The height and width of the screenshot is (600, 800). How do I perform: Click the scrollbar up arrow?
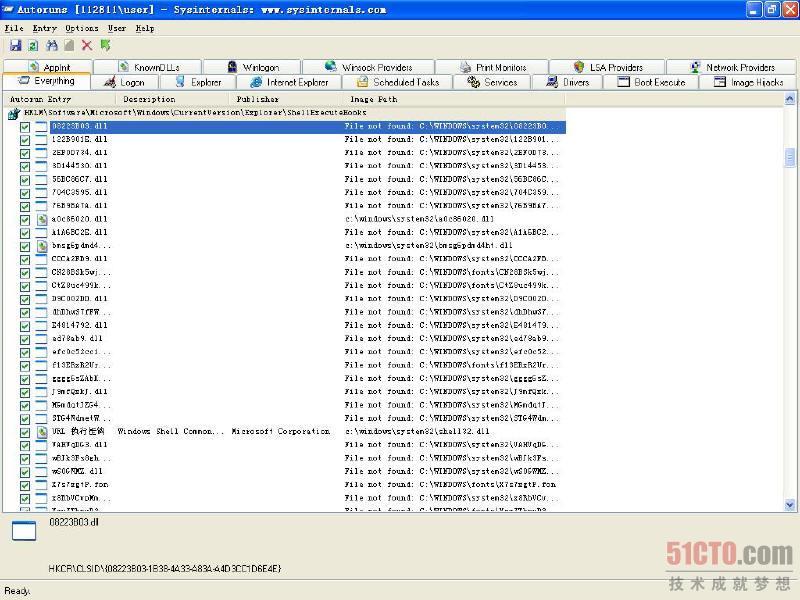click(x=789, y=99)
